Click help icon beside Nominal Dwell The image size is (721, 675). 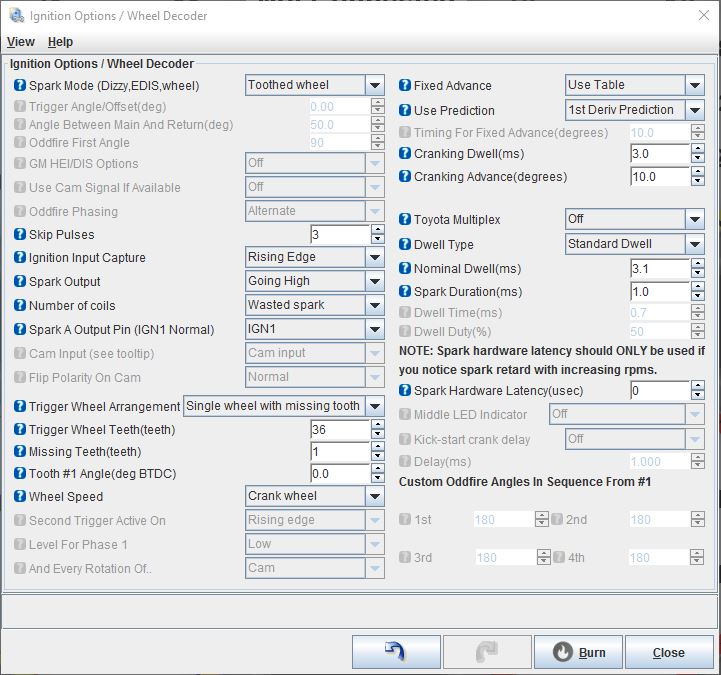[x=405, y=268]
